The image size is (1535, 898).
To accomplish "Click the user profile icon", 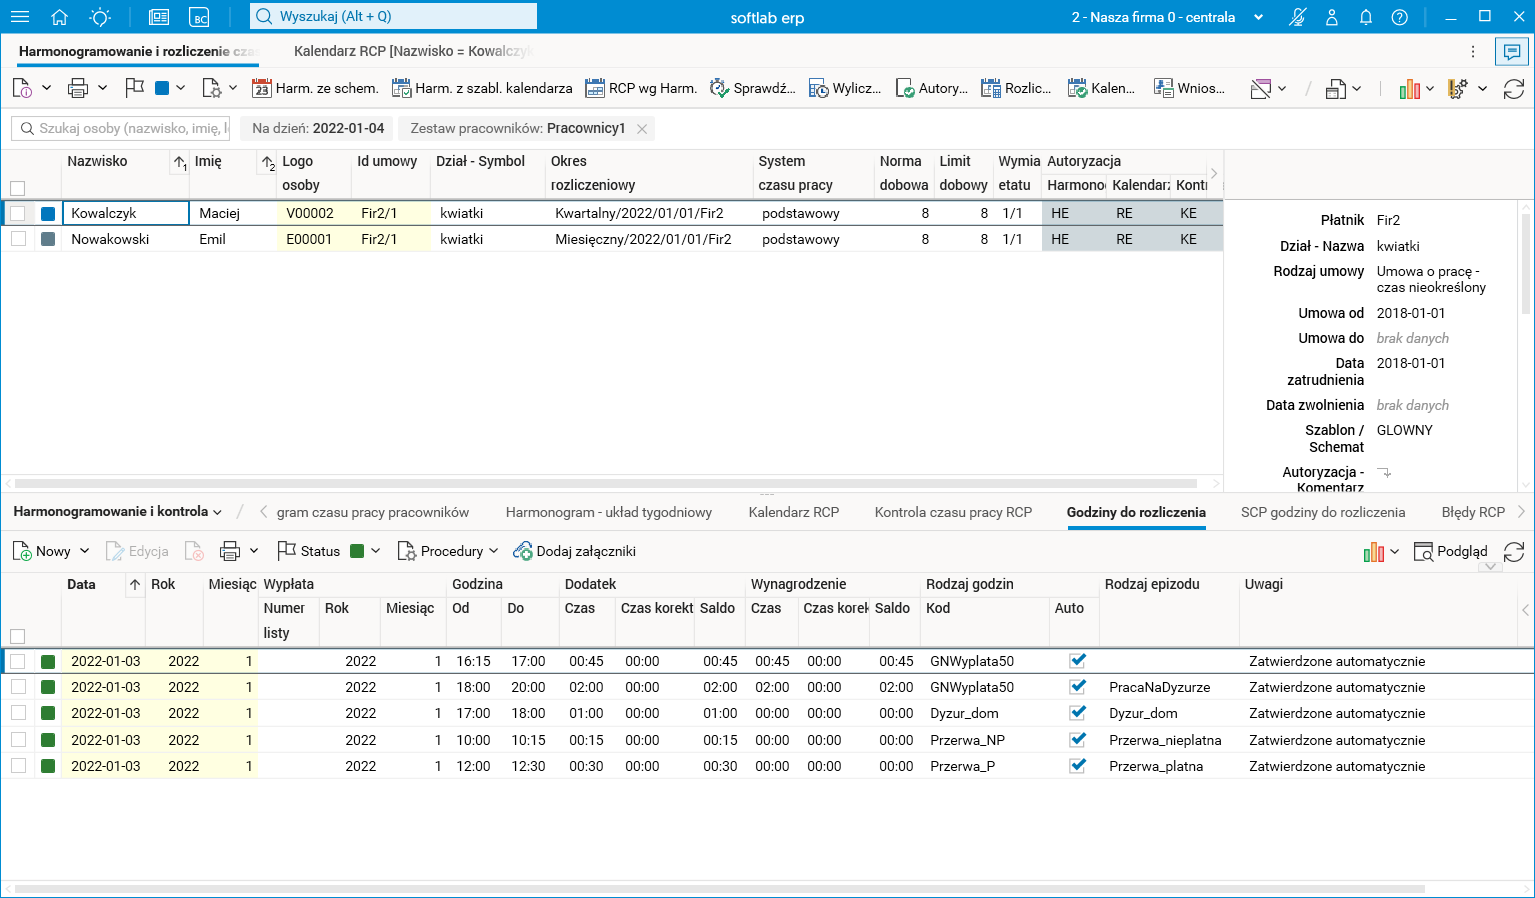I will click(x=1332, y=17).
